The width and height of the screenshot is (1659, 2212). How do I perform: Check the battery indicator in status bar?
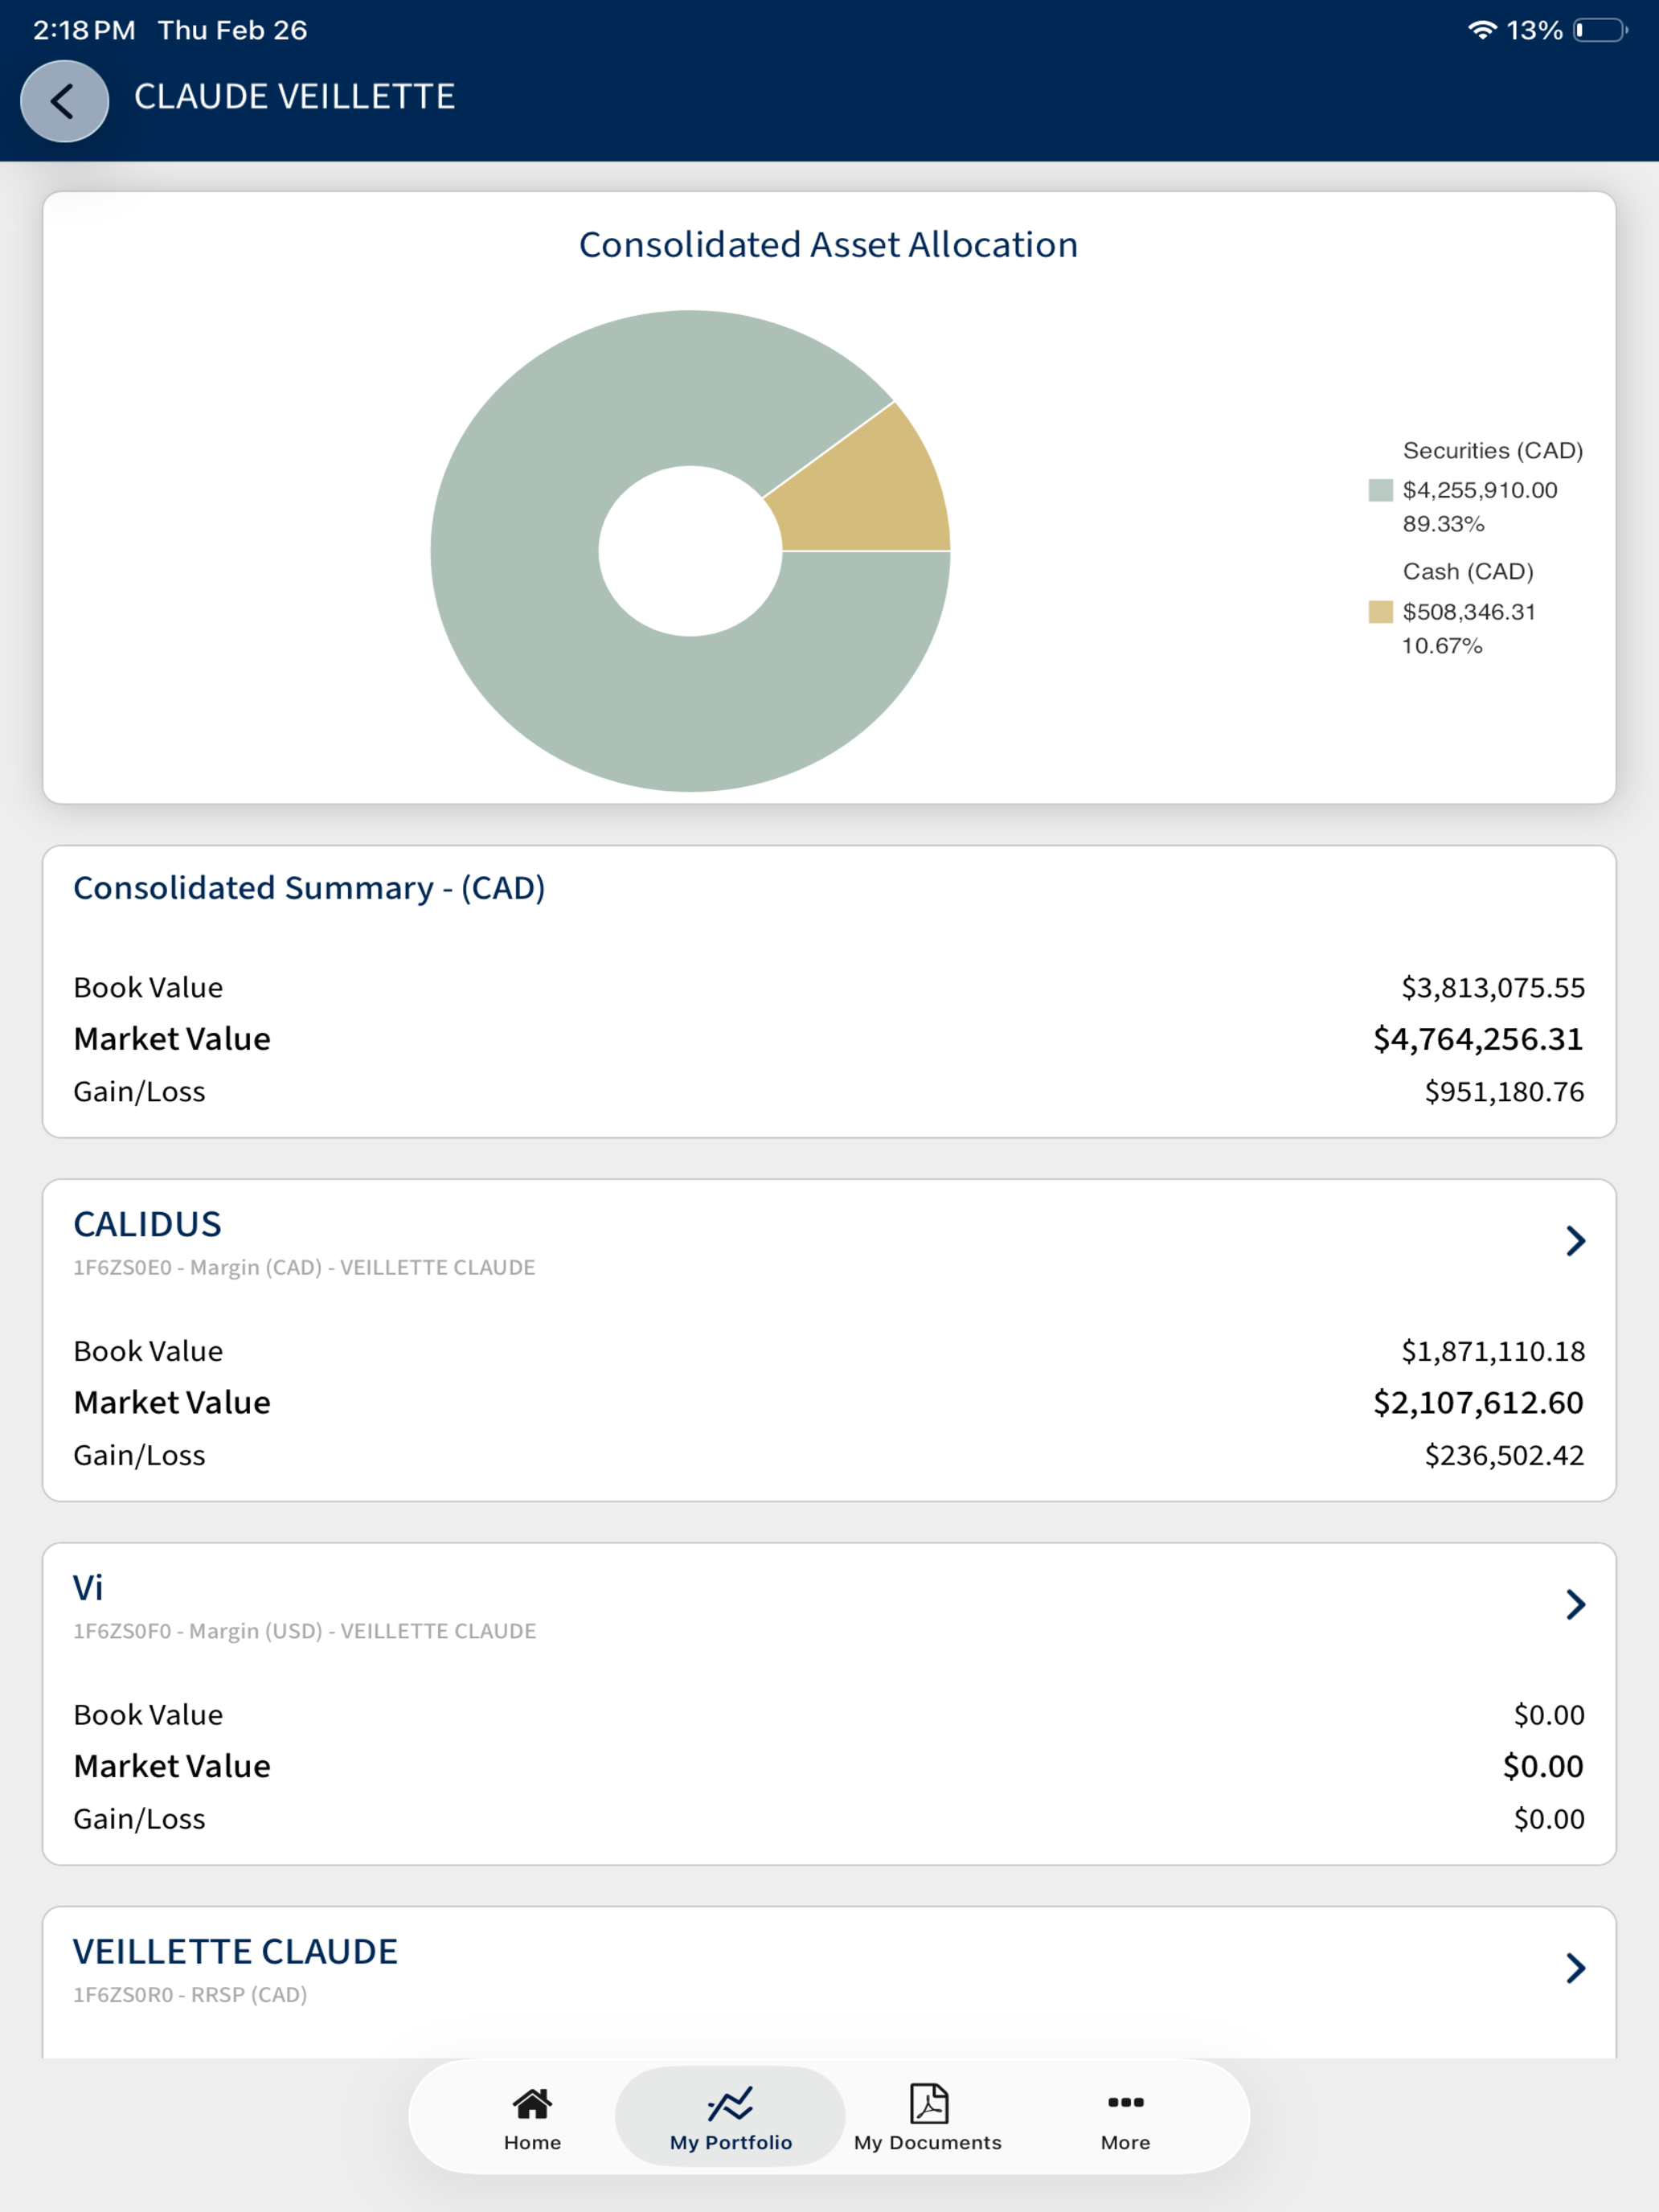click(1599, 31)
